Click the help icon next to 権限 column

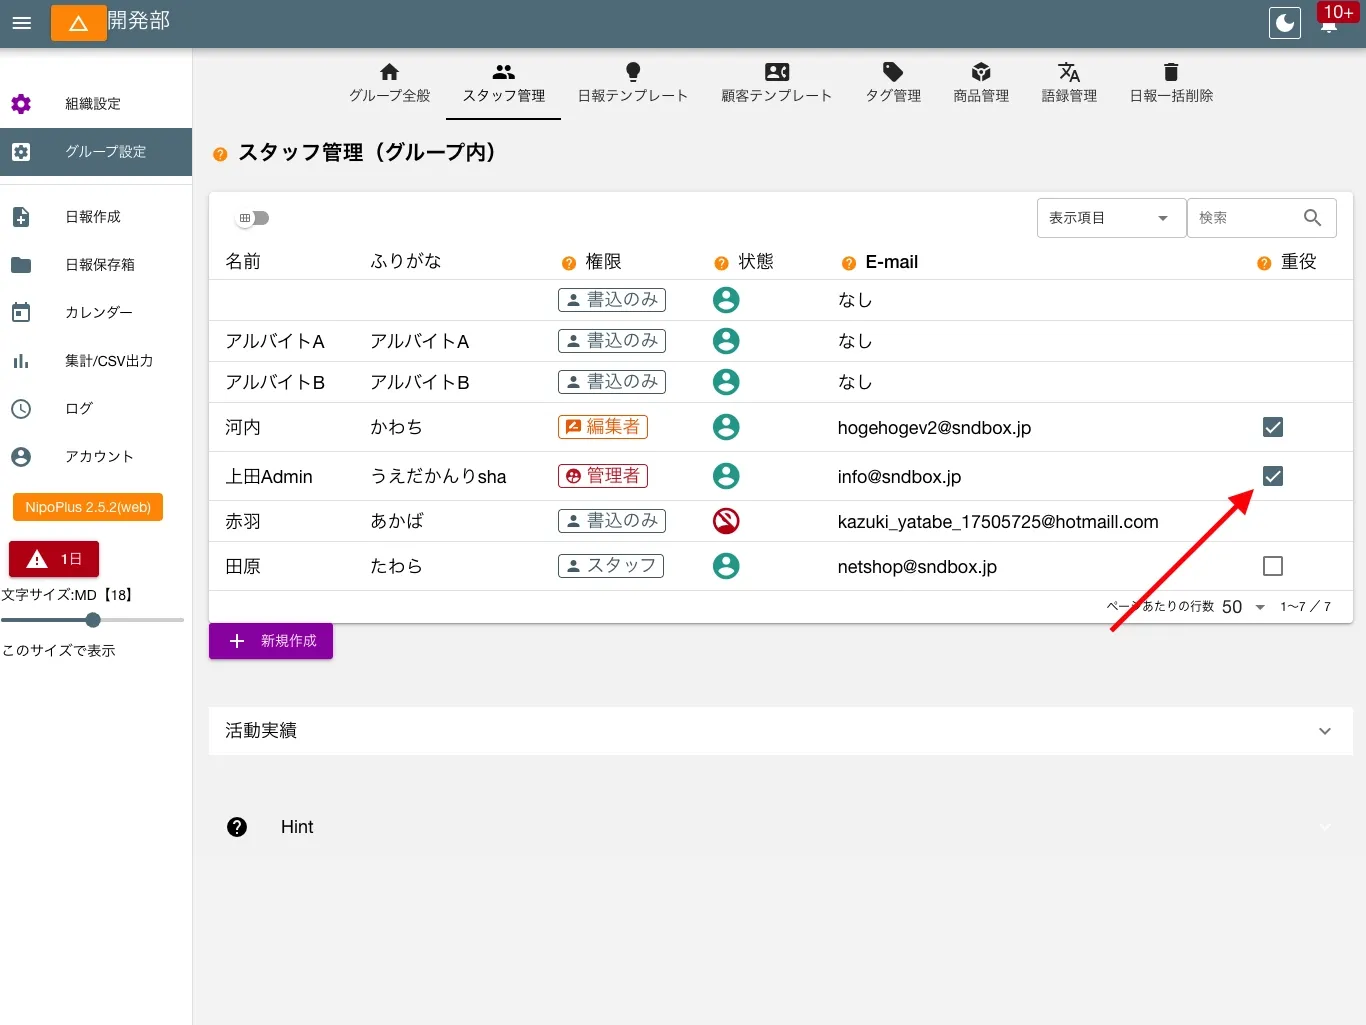tap(569, 263)
